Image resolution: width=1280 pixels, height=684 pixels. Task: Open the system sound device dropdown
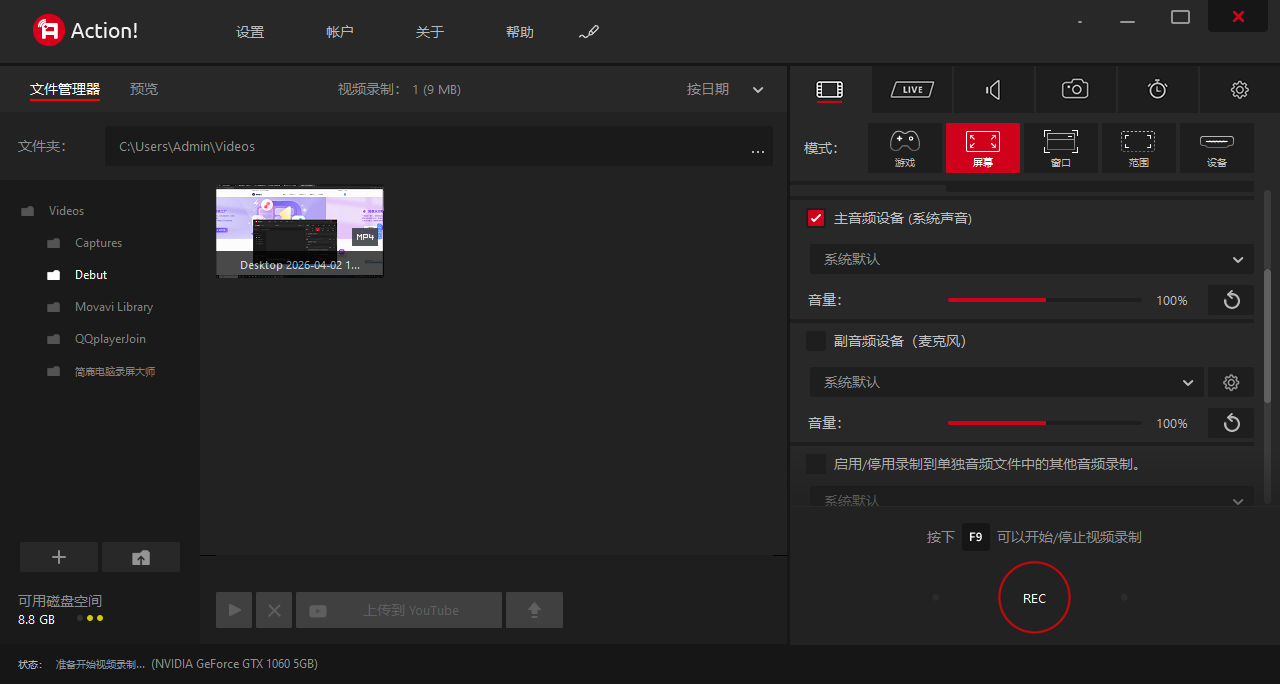(x=1030, y=259)
